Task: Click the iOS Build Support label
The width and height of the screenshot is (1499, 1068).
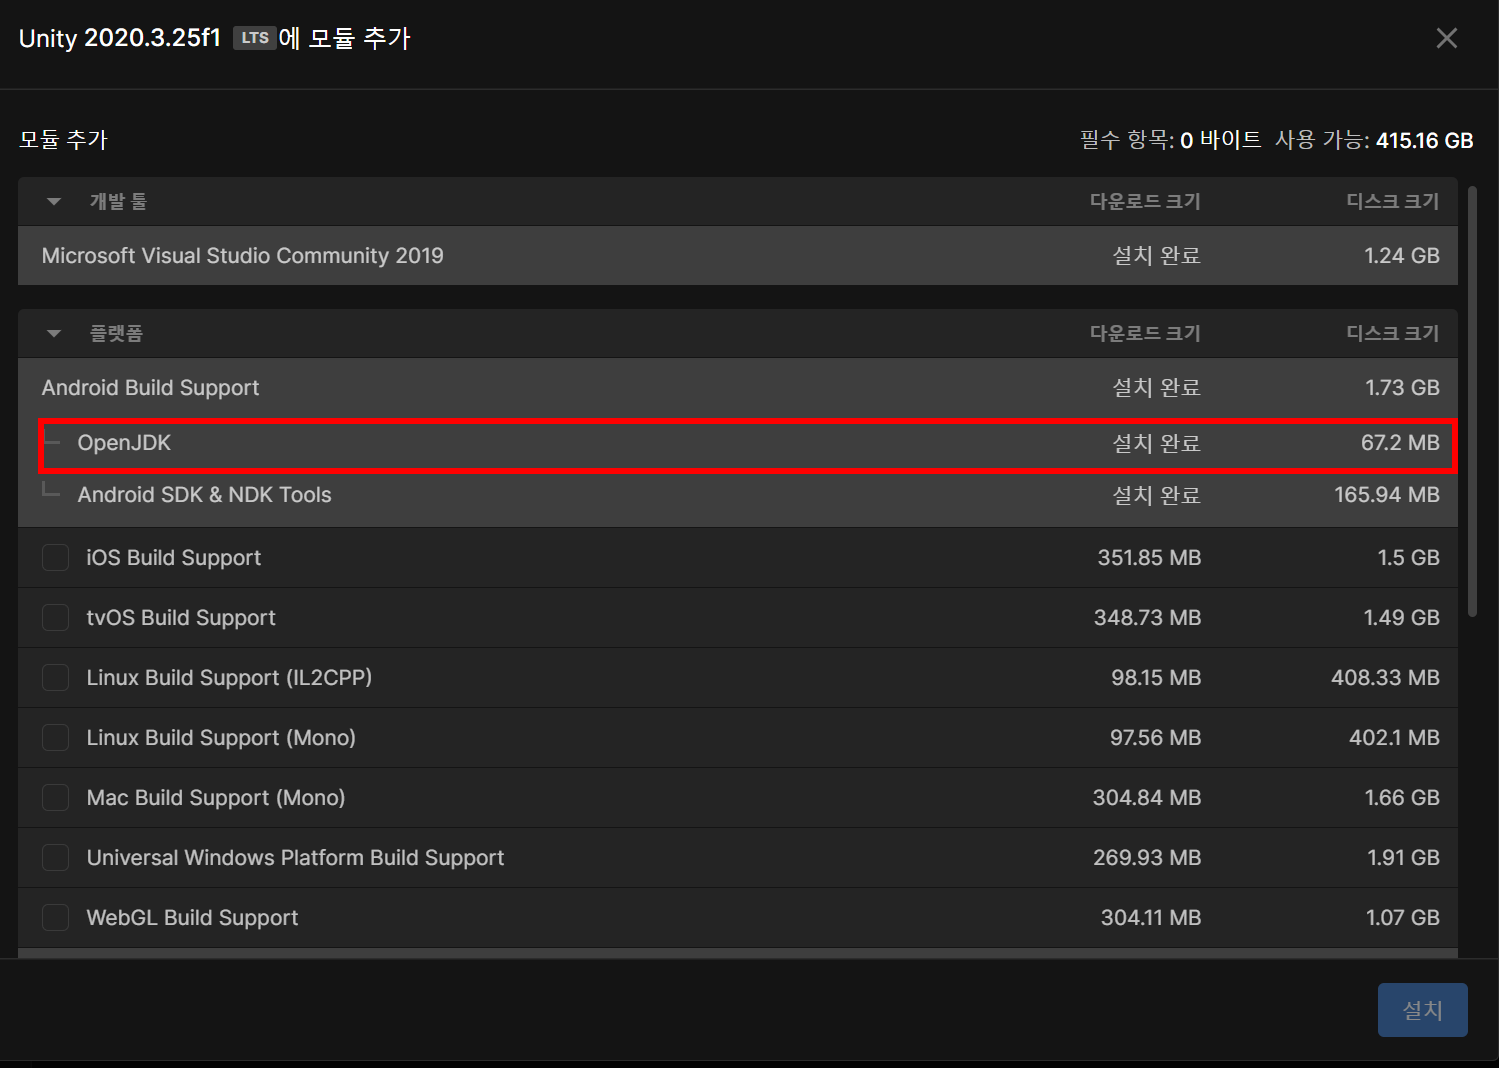Action: pos(173,558)
